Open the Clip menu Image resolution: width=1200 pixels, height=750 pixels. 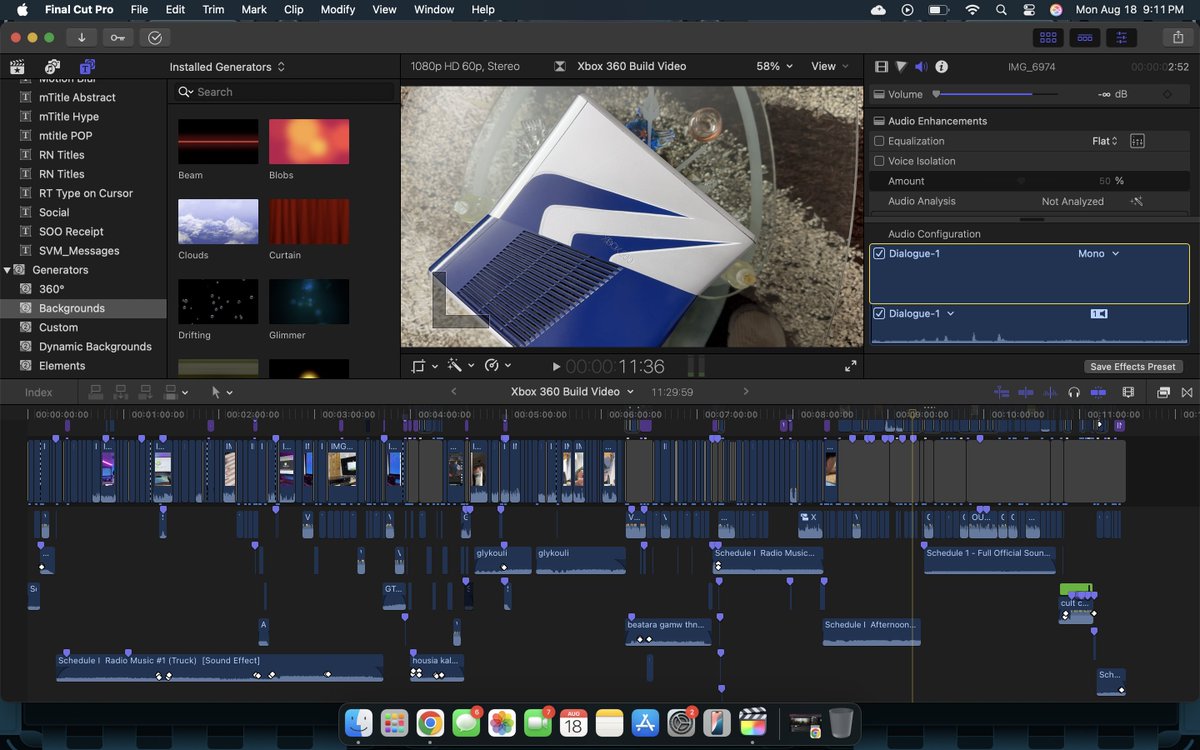point(293,9)
